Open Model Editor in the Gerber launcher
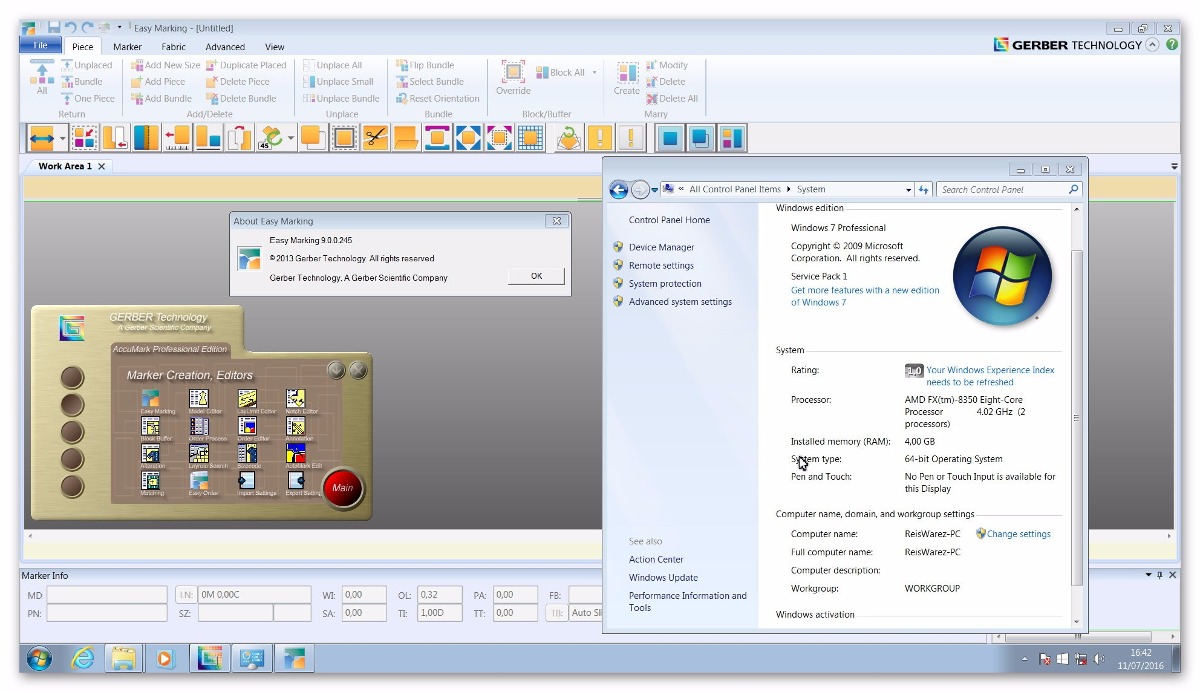Viewport: 1200px width, 692px height. tap(199, 400)
